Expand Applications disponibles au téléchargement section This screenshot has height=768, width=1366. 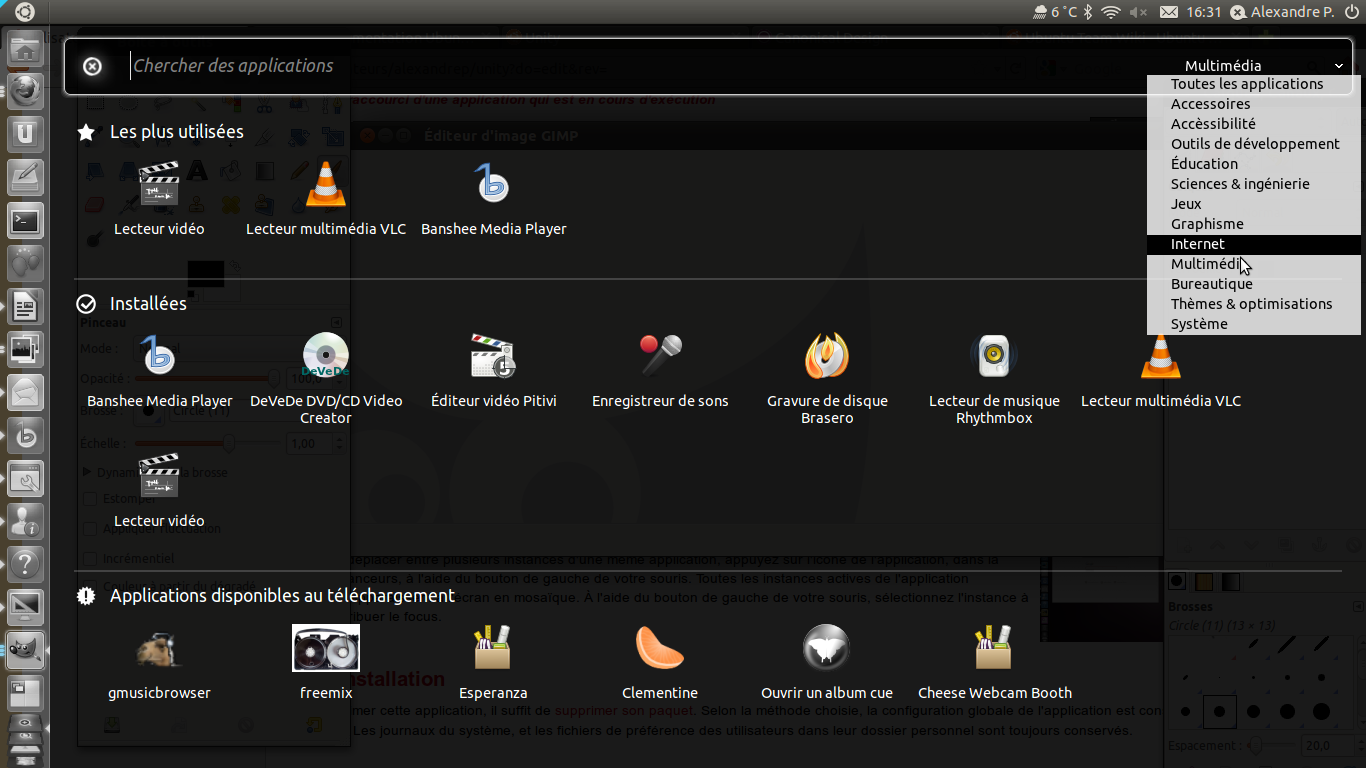click(x=282, y=595)
